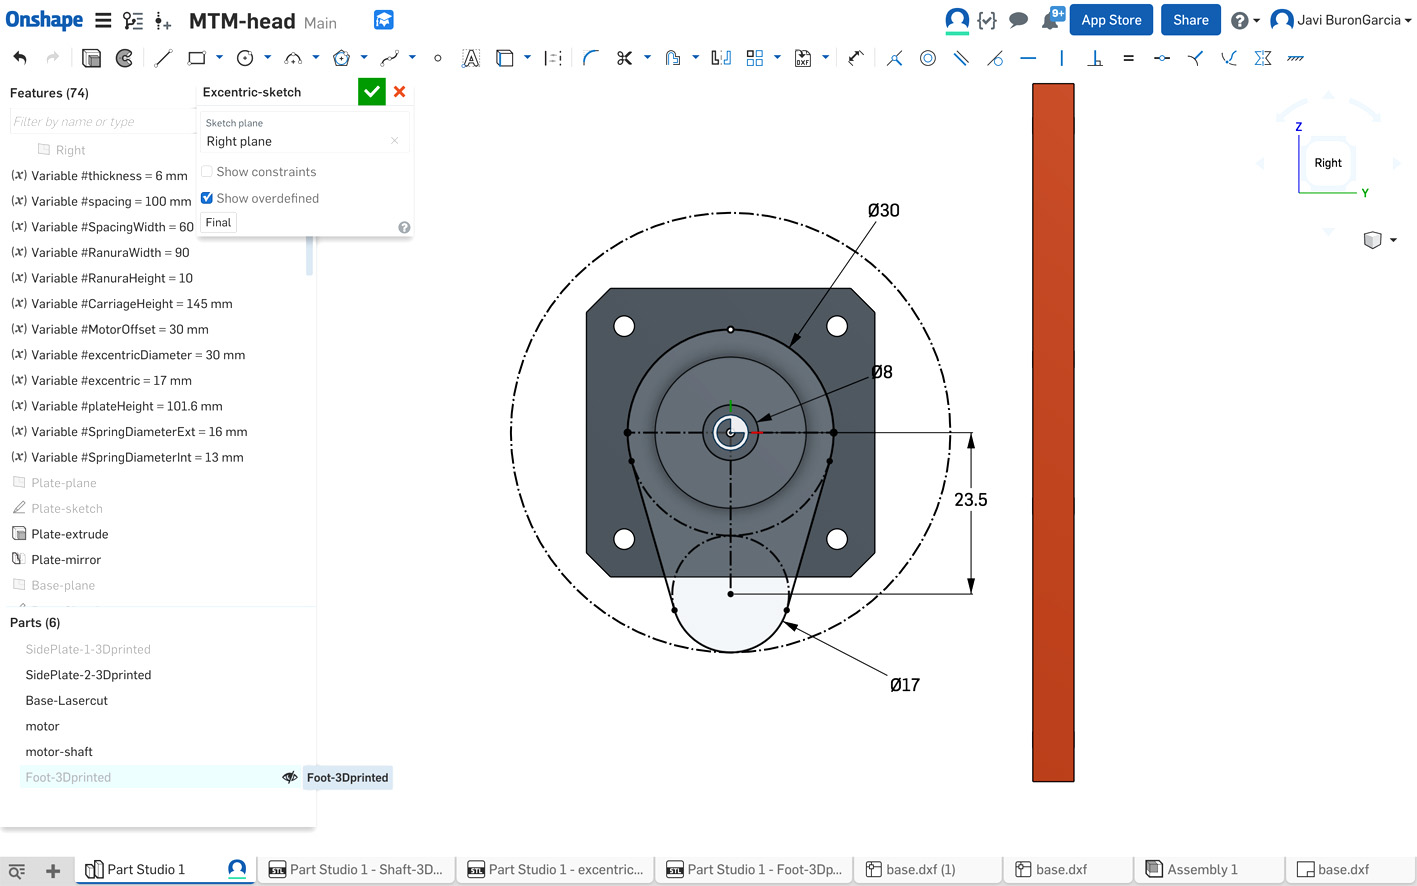Viewport: 1417px width, 886px height.
Task: Activate the Dimension tool
Action: coord(856,58)
